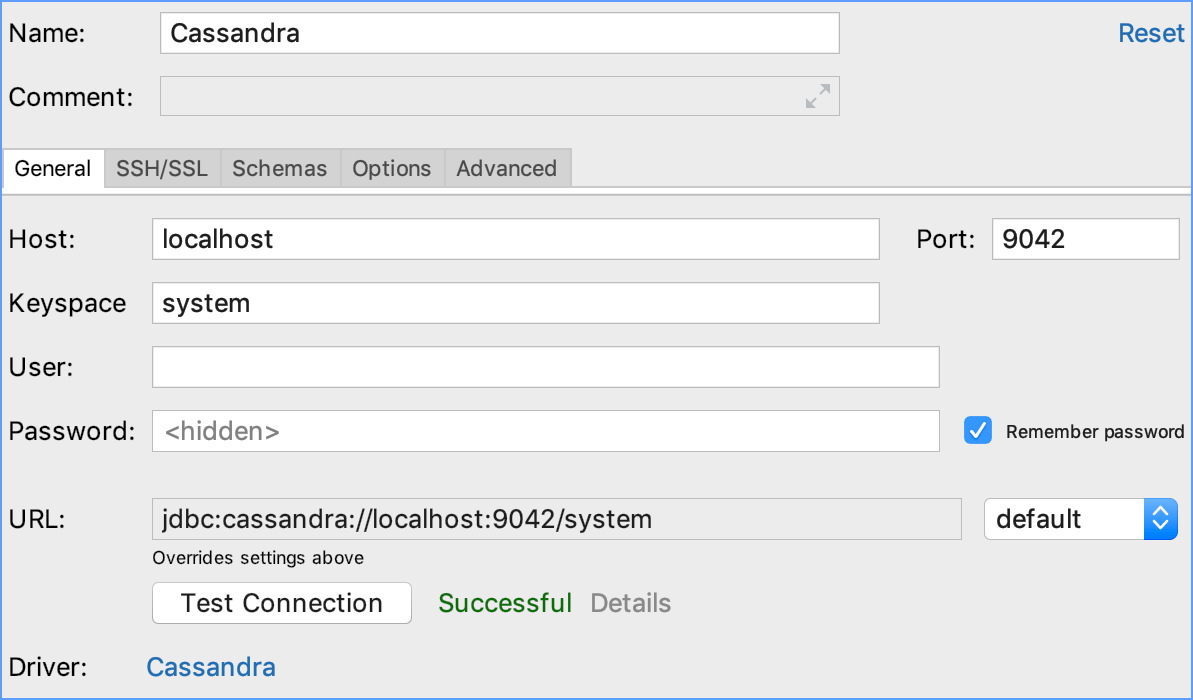The image size is (1193, 700).
Task: Open the Schemas tab
Action: coord(280,168)
